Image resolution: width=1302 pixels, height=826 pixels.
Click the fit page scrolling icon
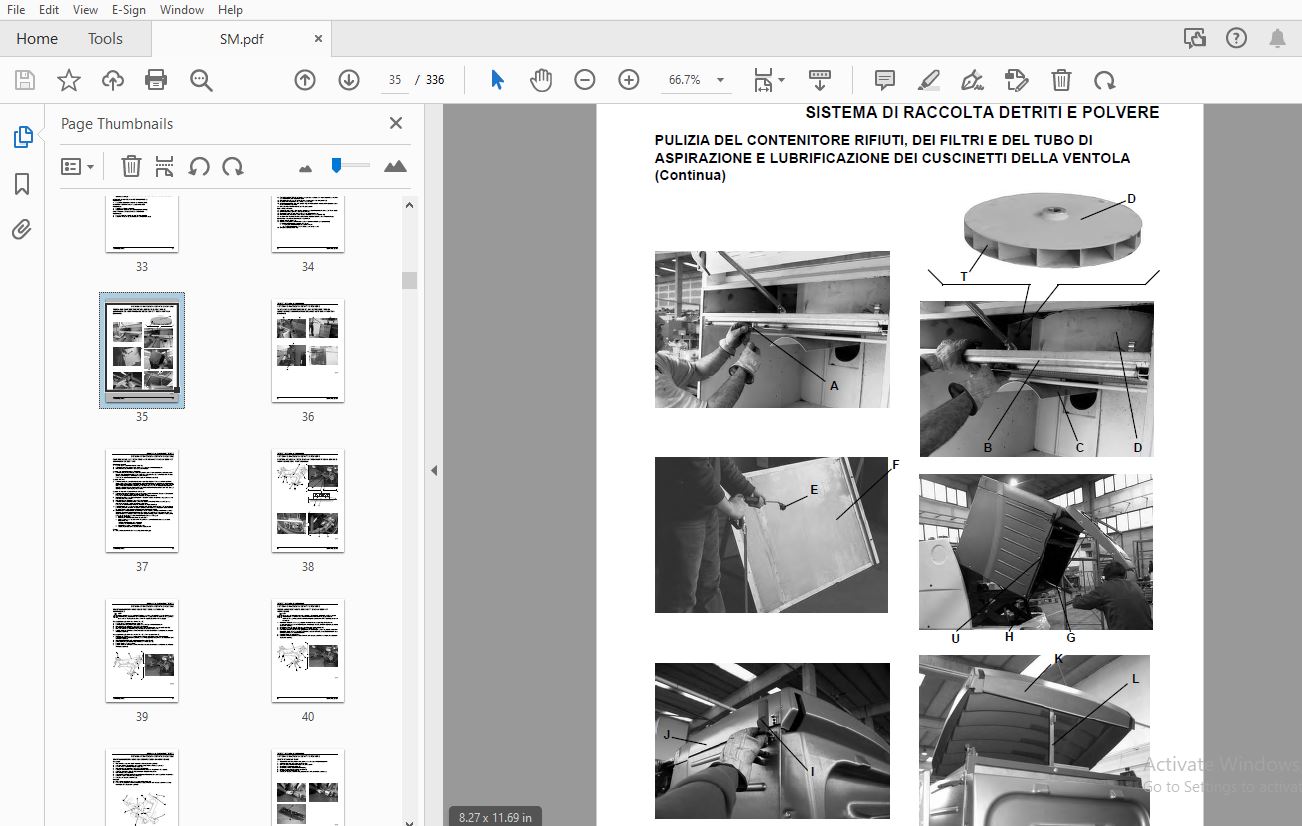click(x=763, y=80)
